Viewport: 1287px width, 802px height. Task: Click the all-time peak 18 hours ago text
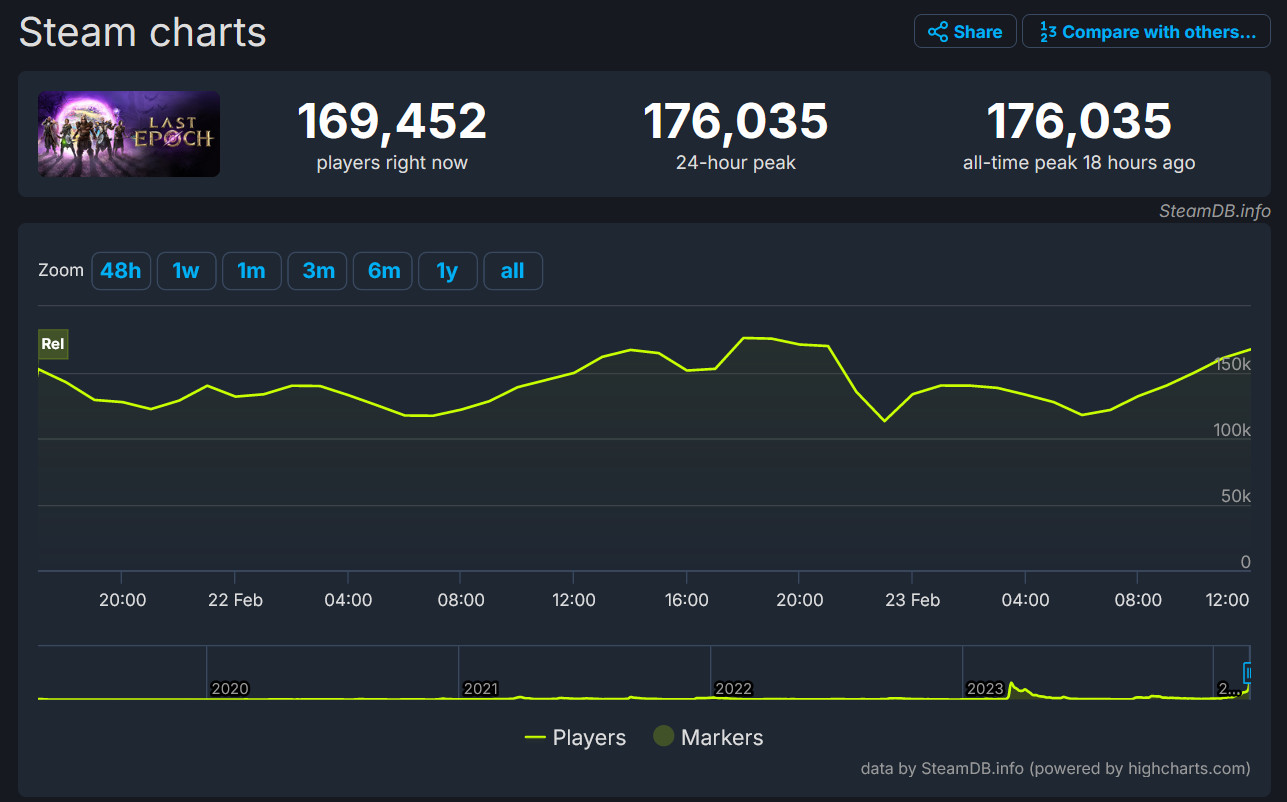(x=1079, y=162)
